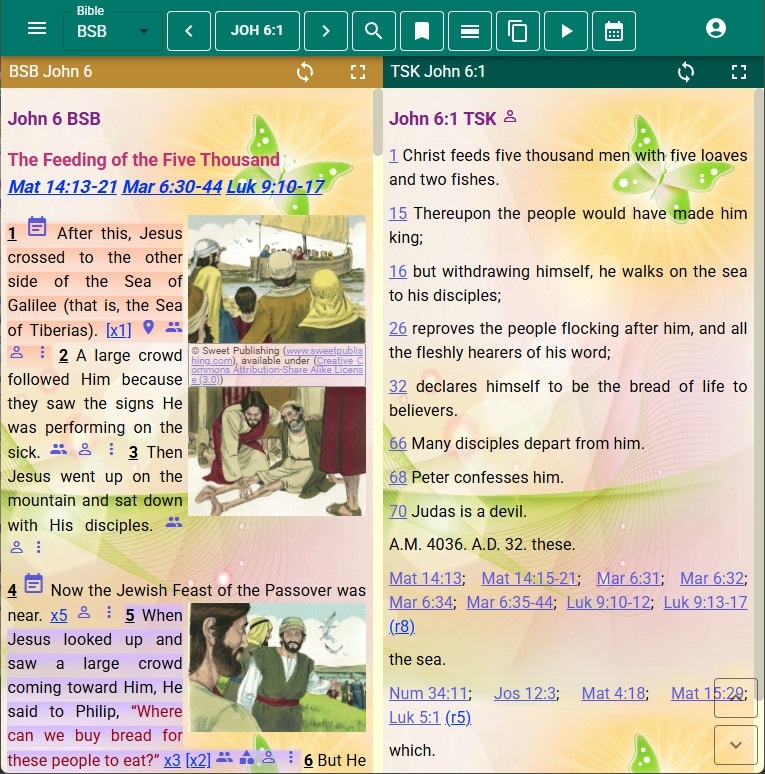765x774 pixels.
Task: Open the hamburger main menu
Action: click(x=37, y=29)
